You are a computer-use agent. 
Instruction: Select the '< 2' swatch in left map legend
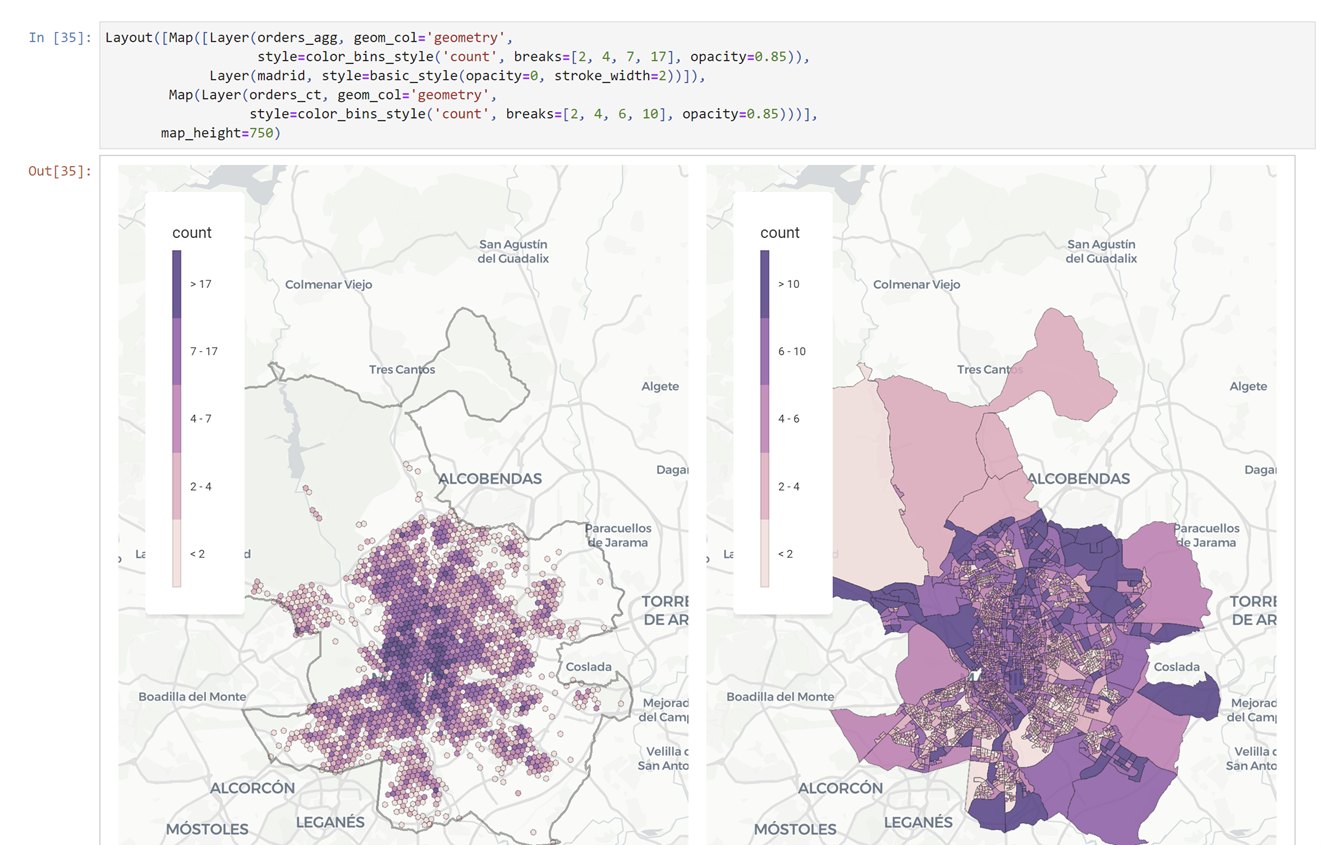tap(177, 553)
